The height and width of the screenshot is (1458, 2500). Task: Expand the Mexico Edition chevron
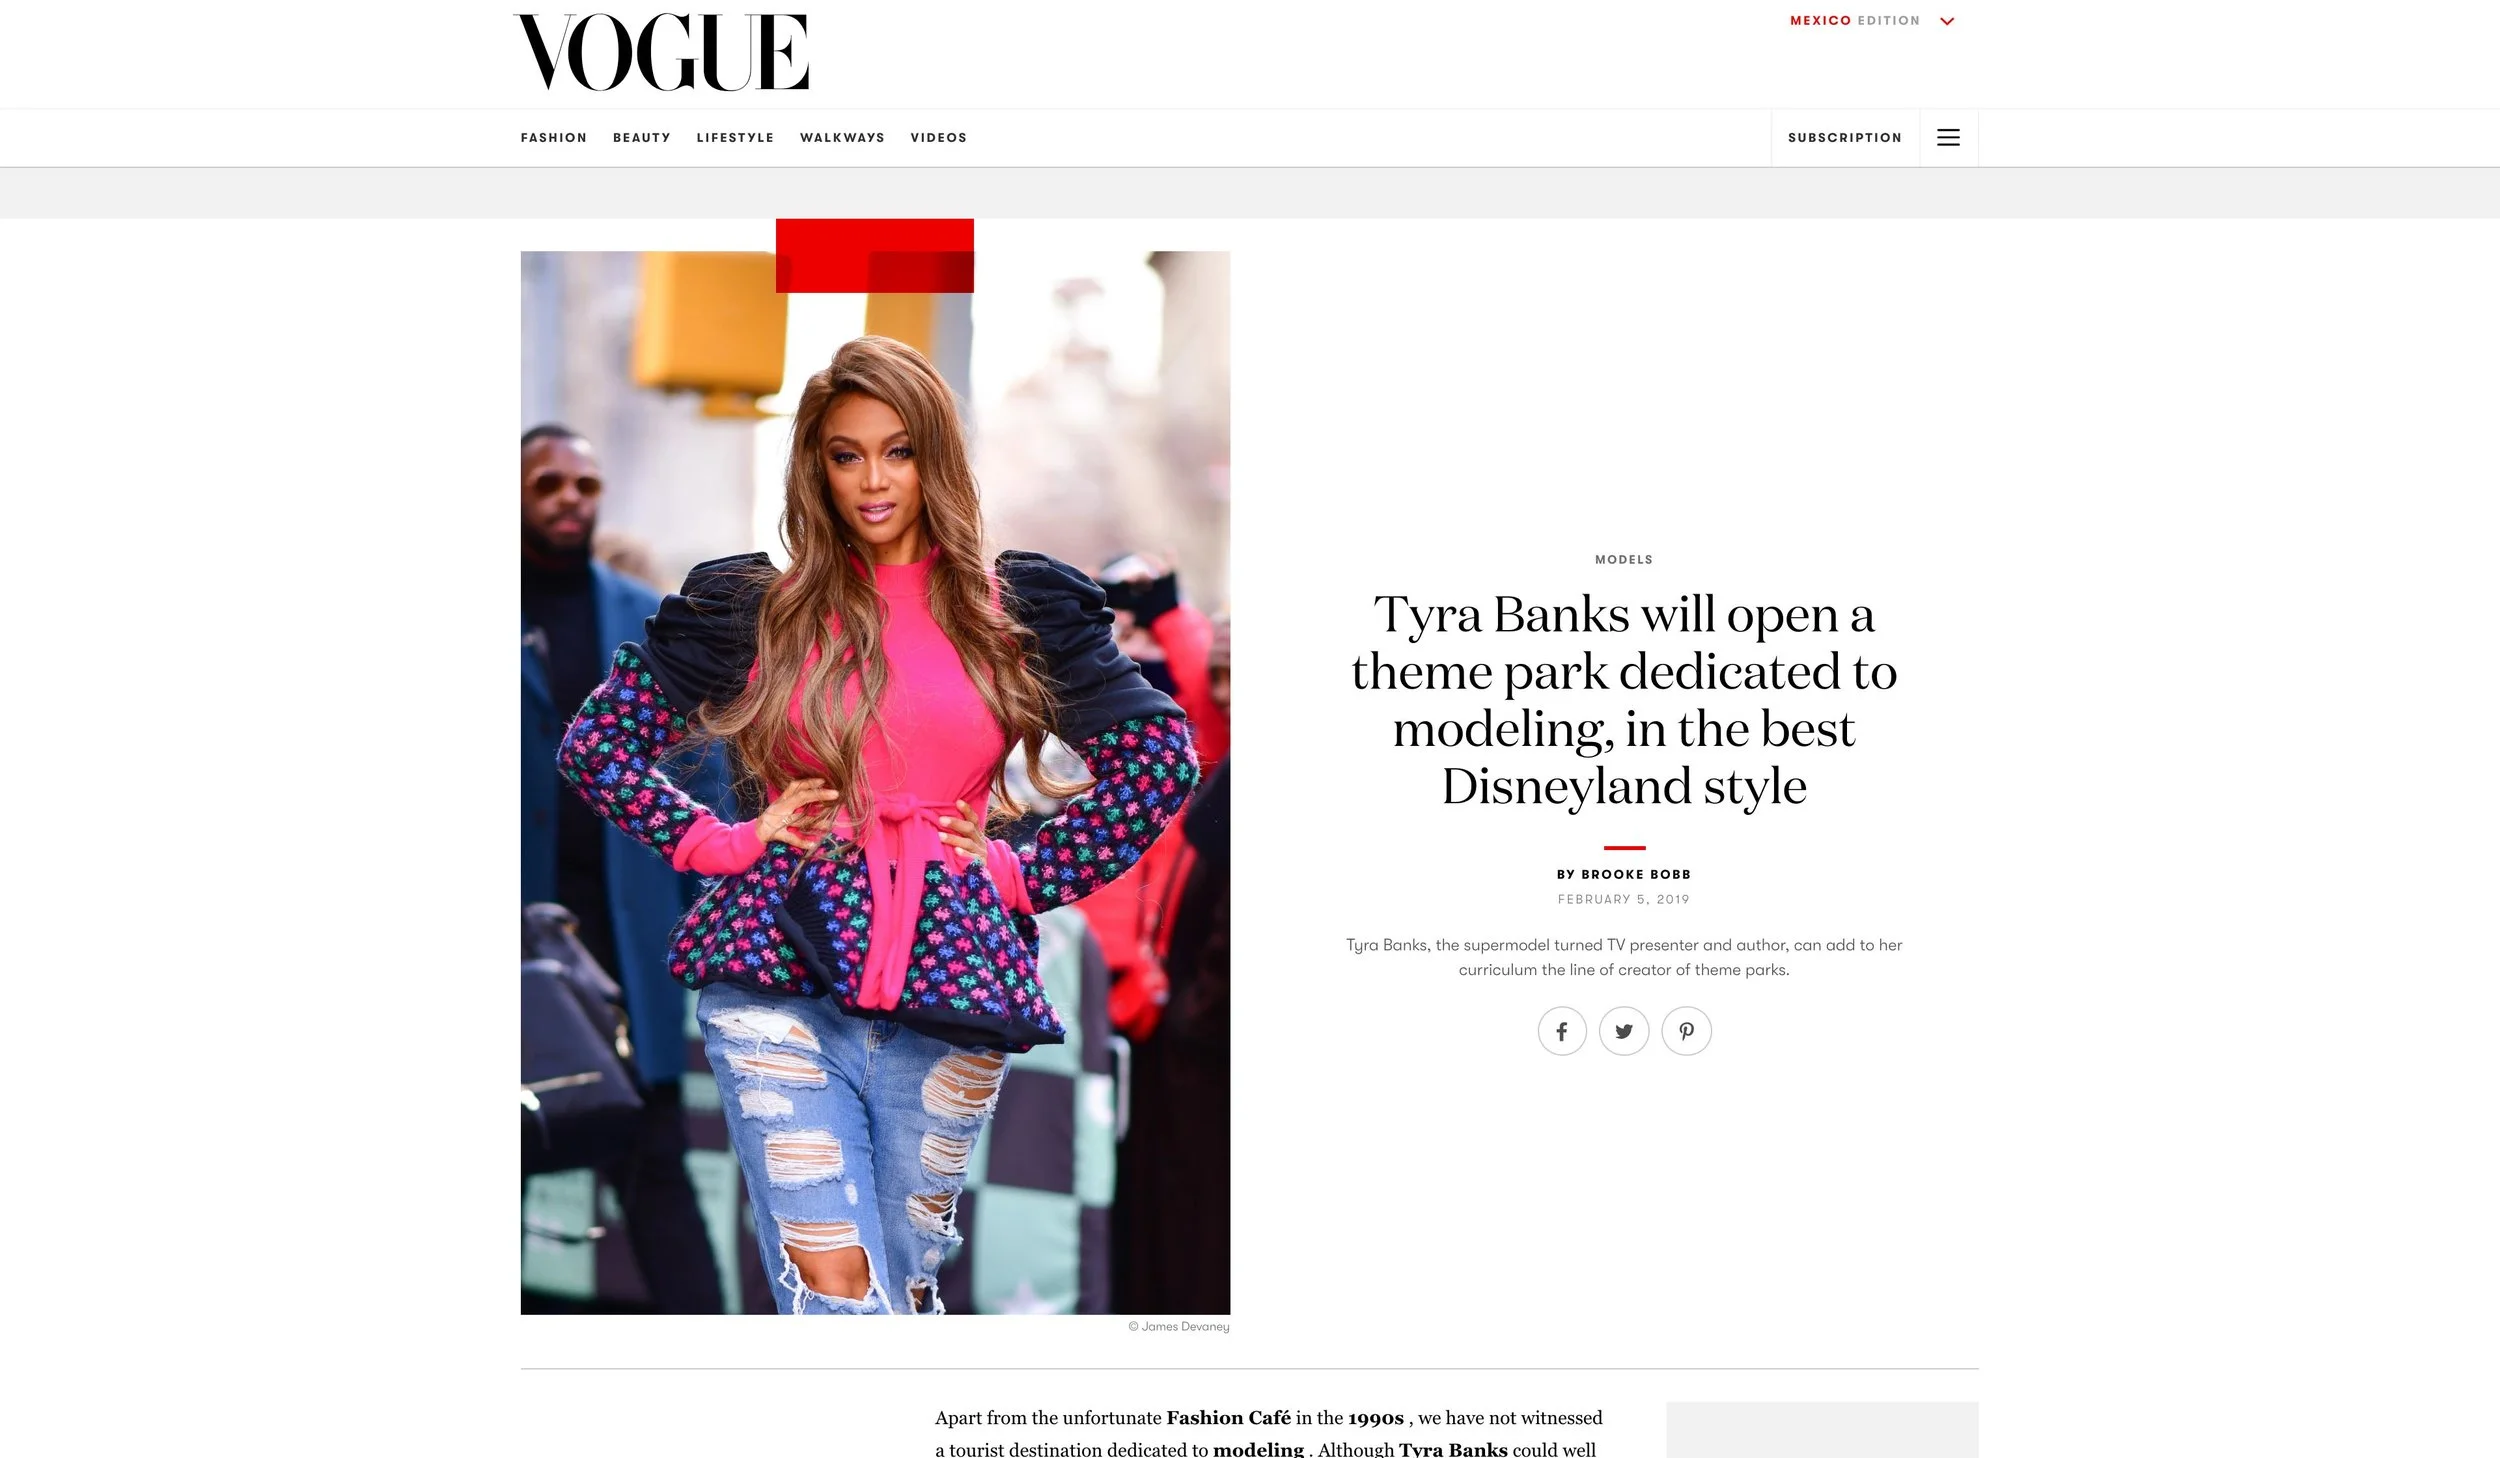(1947, 21)
